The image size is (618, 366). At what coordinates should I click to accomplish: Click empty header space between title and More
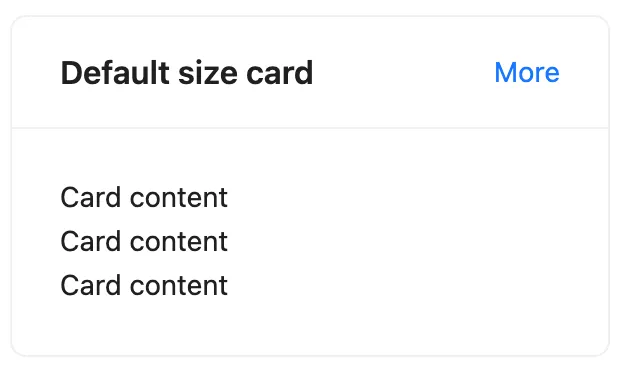[x=404, y=73]
